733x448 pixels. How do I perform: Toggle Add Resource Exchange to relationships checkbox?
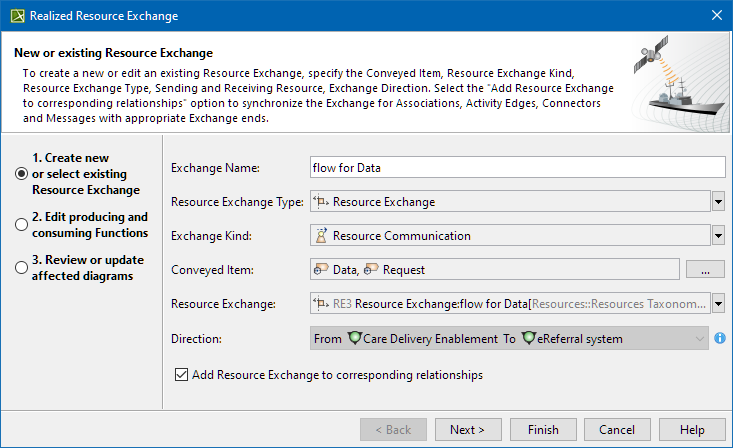[x=181, y=376]
